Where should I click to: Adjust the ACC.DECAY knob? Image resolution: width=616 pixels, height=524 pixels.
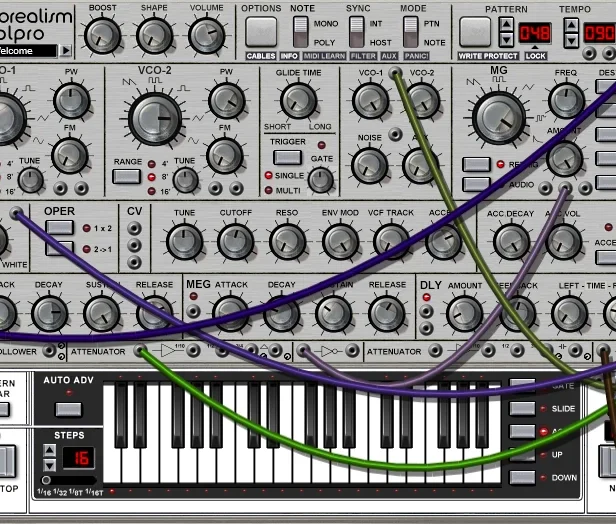511,242
